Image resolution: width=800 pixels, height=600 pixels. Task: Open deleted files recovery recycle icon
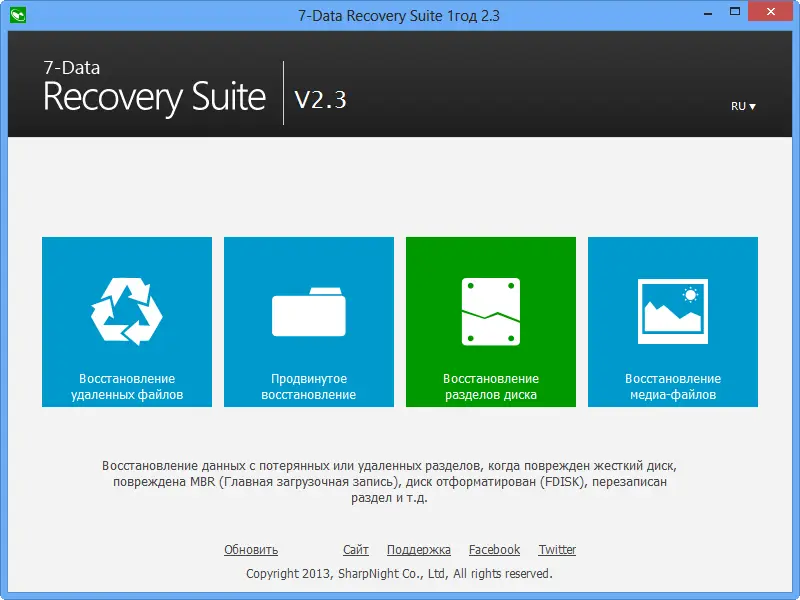[127, 311]
